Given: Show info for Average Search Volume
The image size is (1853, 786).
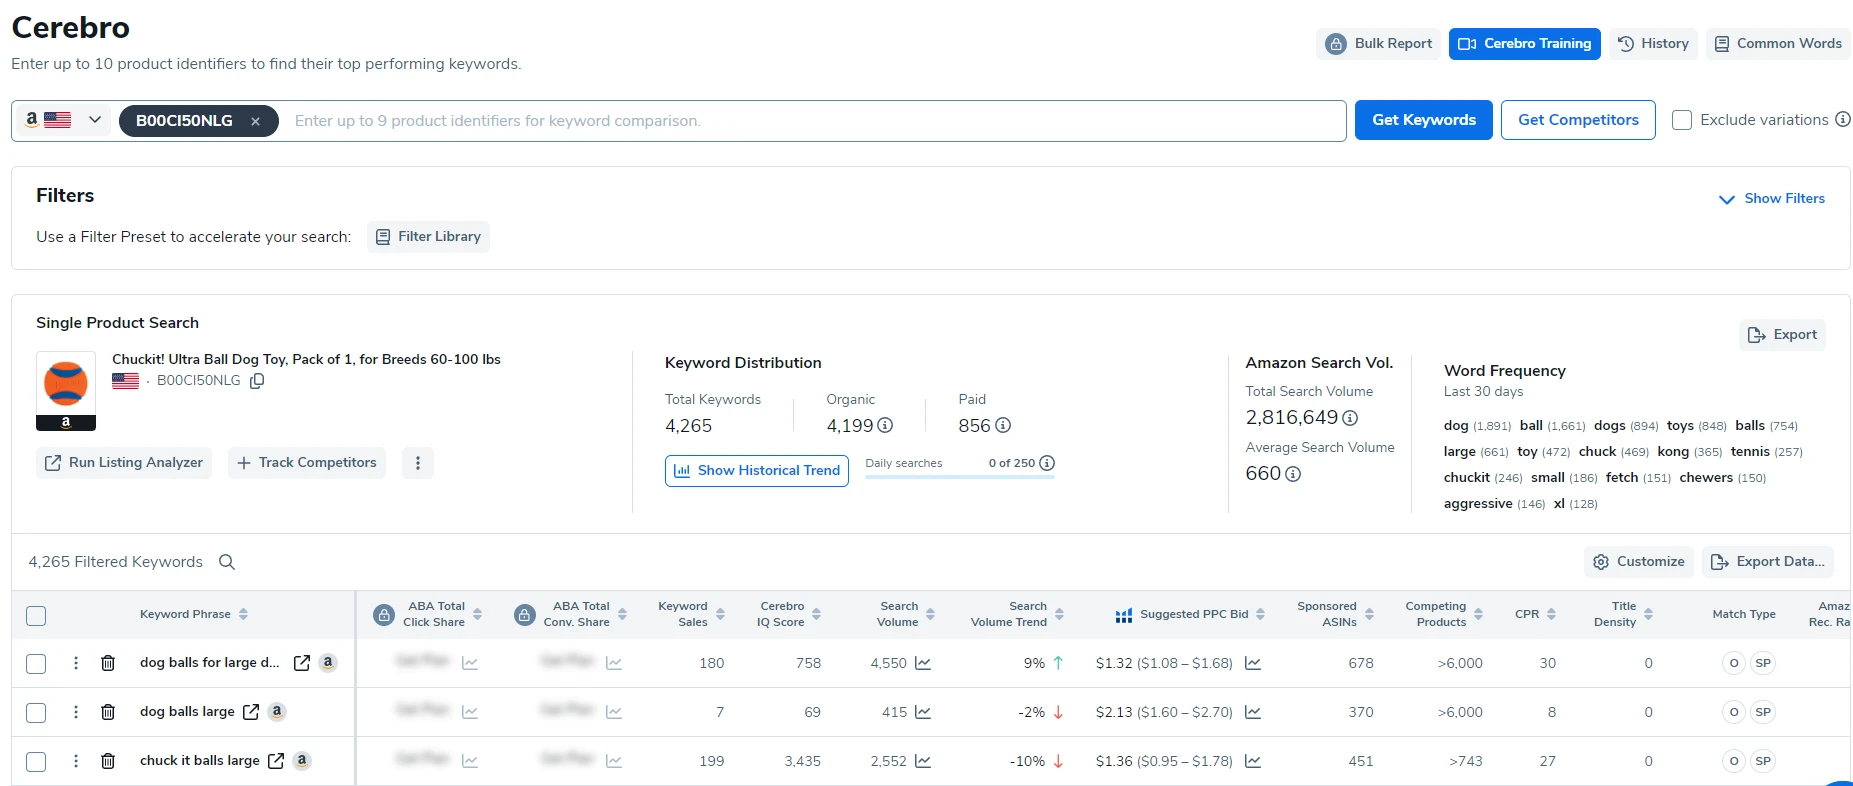Looking at the screenshot, I should tap(1293, 474).
